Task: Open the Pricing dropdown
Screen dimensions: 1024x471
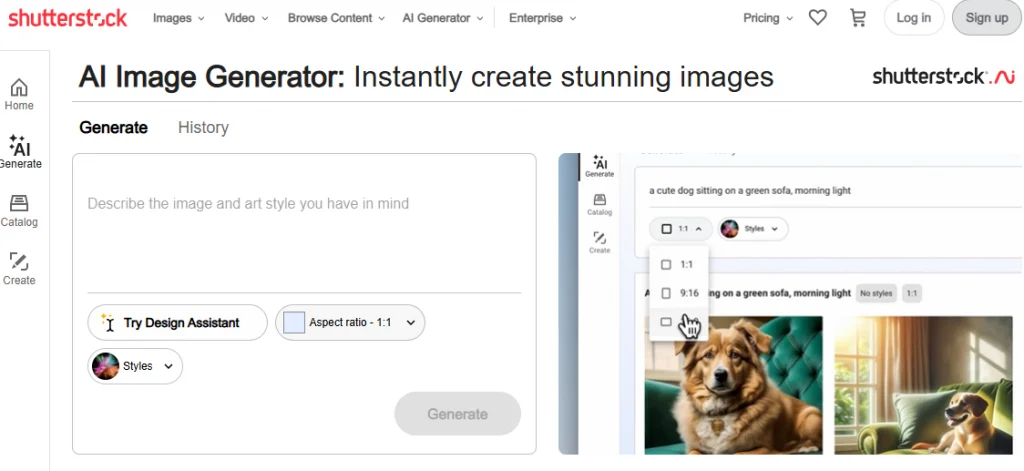Action: [768, 18]
